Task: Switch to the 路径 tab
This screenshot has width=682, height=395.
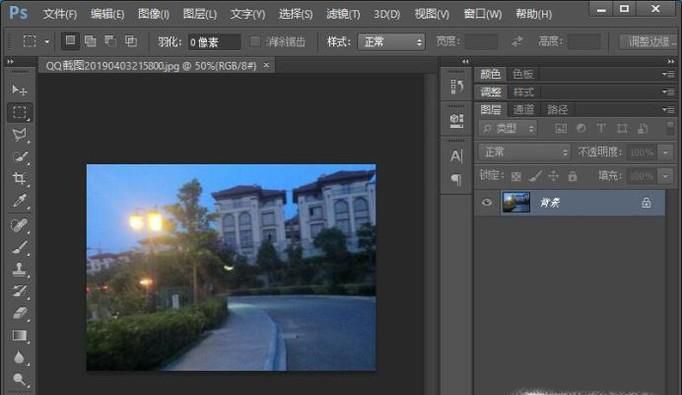Action: (x=557, y=110)
